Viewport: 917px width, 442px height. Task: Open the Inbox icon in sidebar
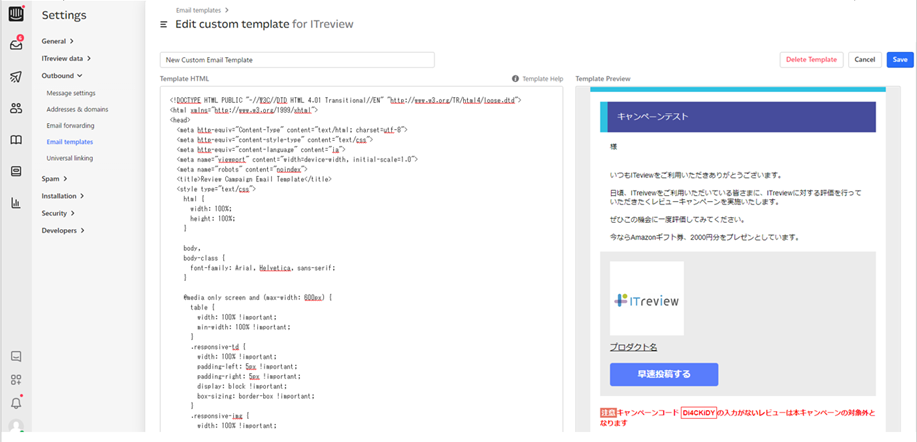(15, 44)
